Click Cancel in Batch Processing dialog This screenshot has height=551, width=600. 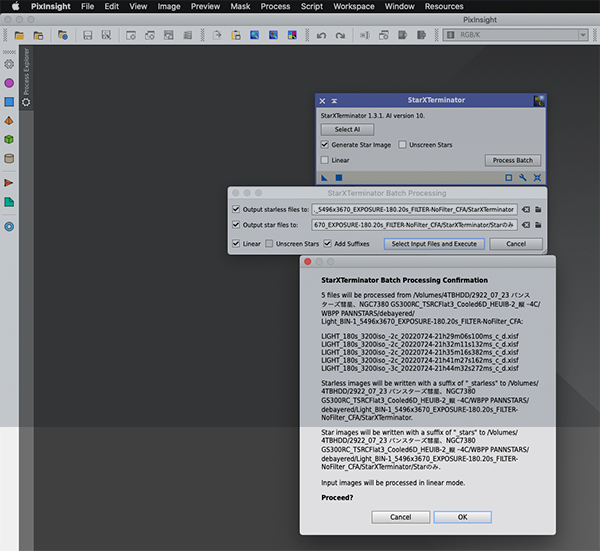pos(516,244)
